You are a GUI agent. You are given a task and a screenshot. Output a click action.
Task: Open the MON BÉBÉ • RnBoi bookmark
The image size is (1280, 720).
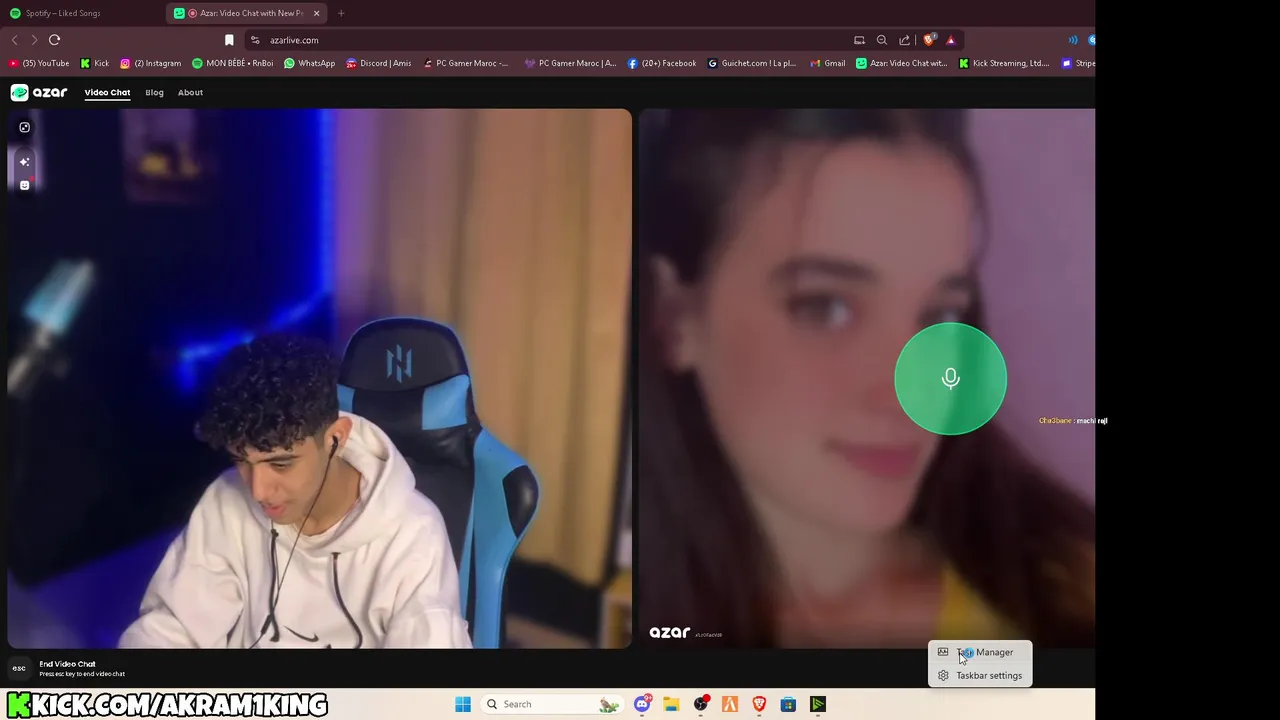click(x=232, y=63)
